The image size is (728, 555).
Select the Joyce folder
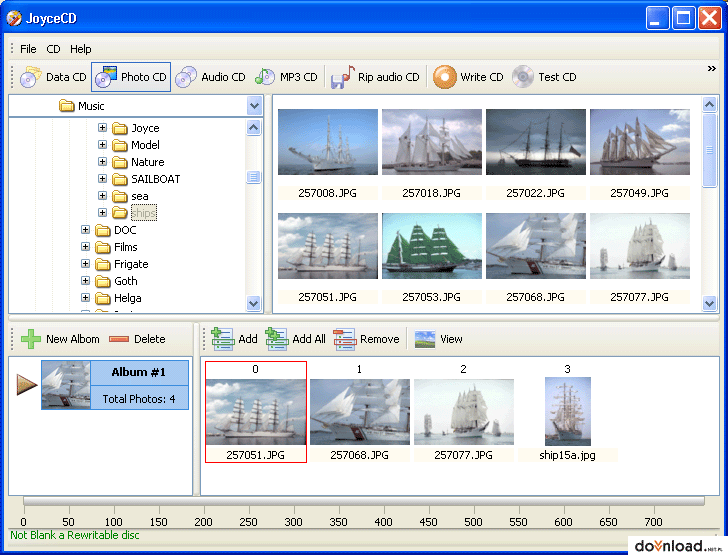[145, 128]
